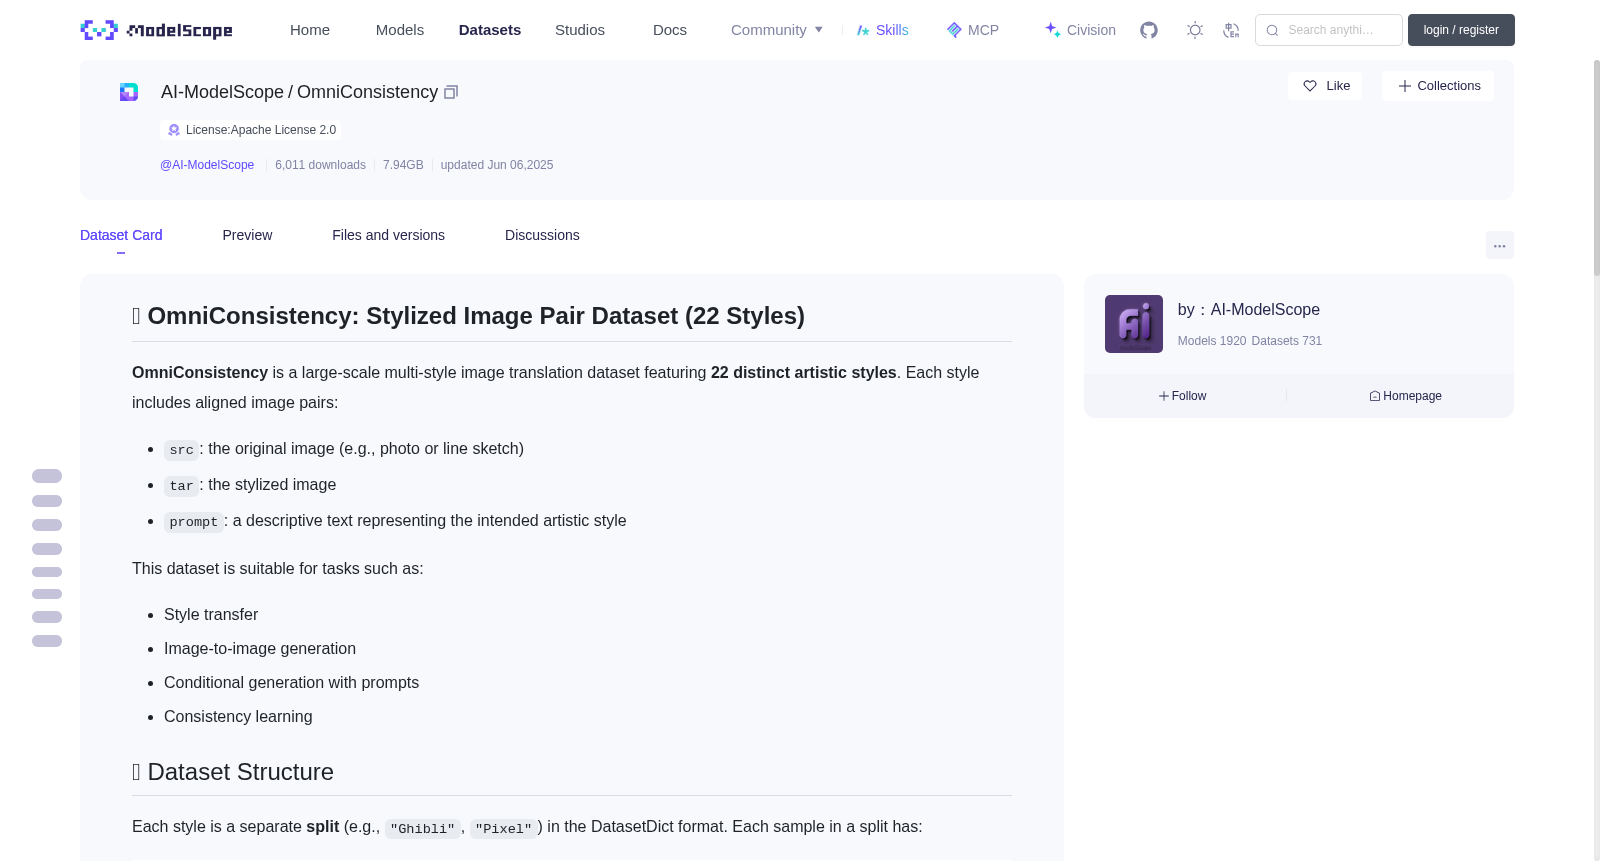This screenshot has width=1600, height=861.
Task: Click the by: AI-ModelScope author name
Action: [1249, 310]
